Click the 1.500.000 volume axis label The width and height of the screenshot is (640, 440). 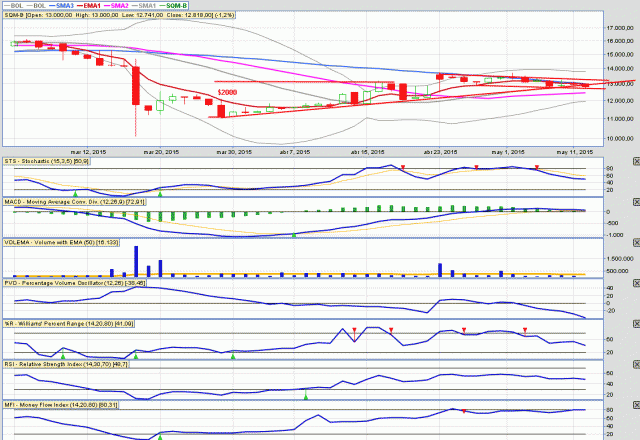pyautogui.click(x=620, y=259)
